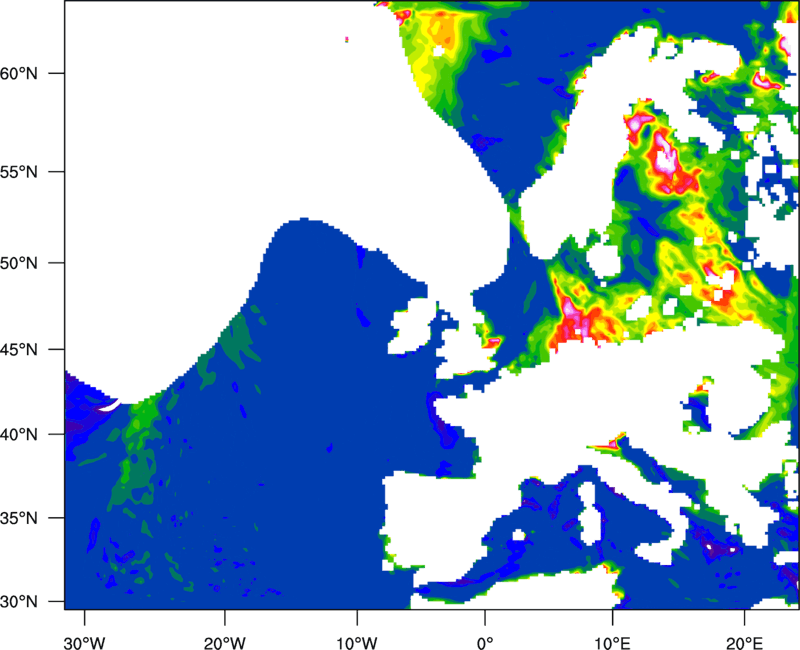The height and width of the screenshot is (650, 800).
Task: Click the 10°W longitude label
Action: (357, 643)
